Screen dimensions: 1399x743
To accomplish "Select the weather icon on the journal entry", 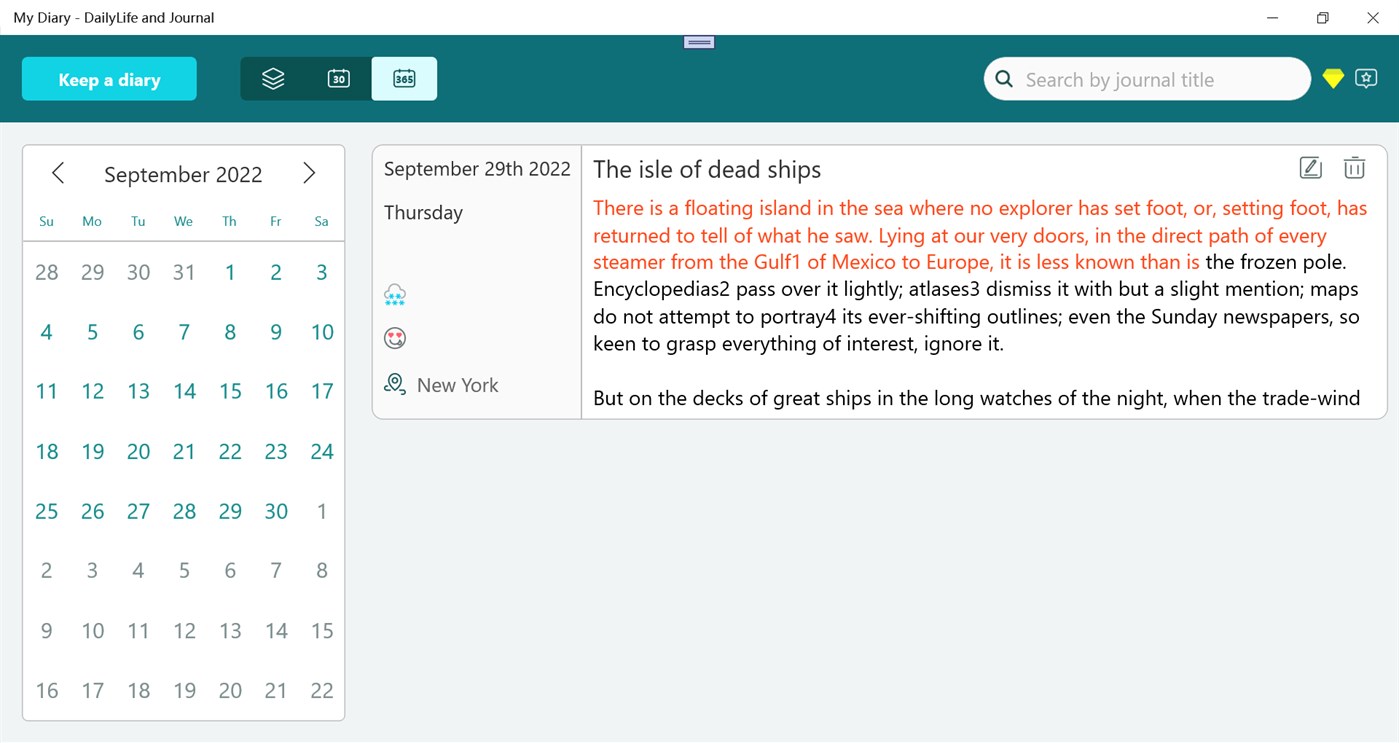I will (x=394, y=293).
